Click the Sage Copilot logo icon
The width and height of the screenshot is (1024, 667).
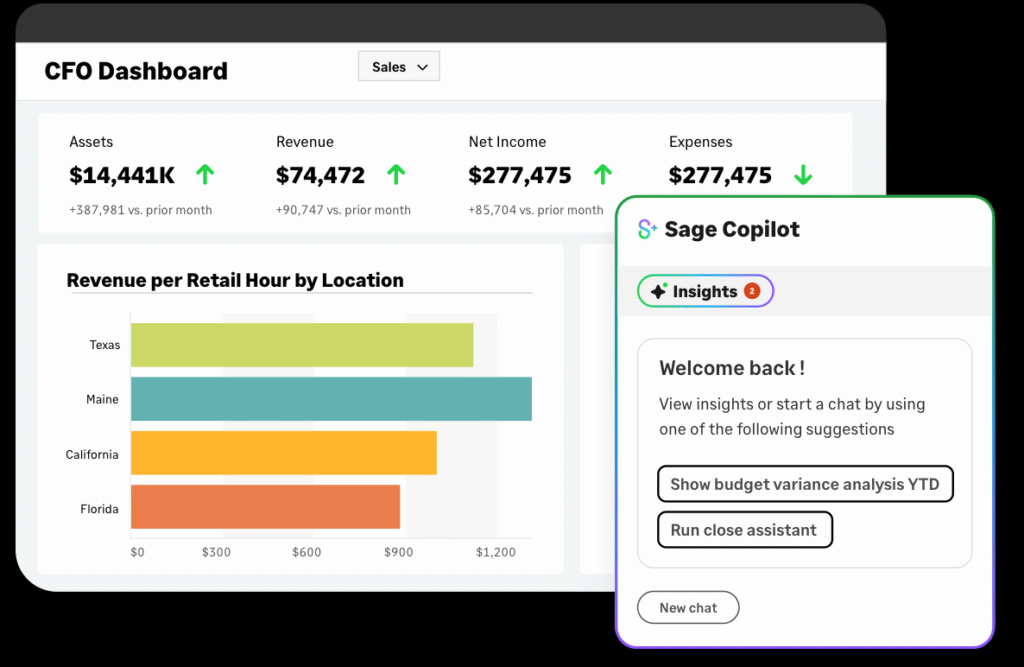click(646, 229)
